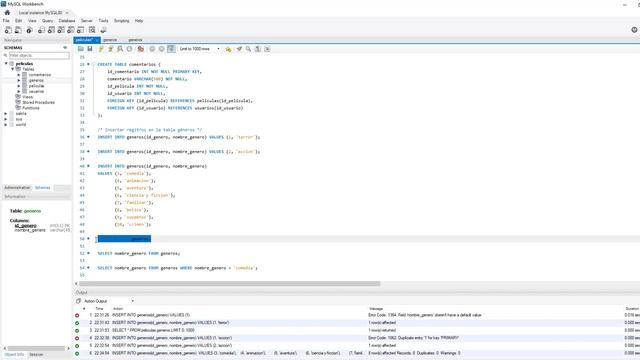This screenshot has height=360, width=640.
Task: Open the Query menu
Action: click(47, 21)
